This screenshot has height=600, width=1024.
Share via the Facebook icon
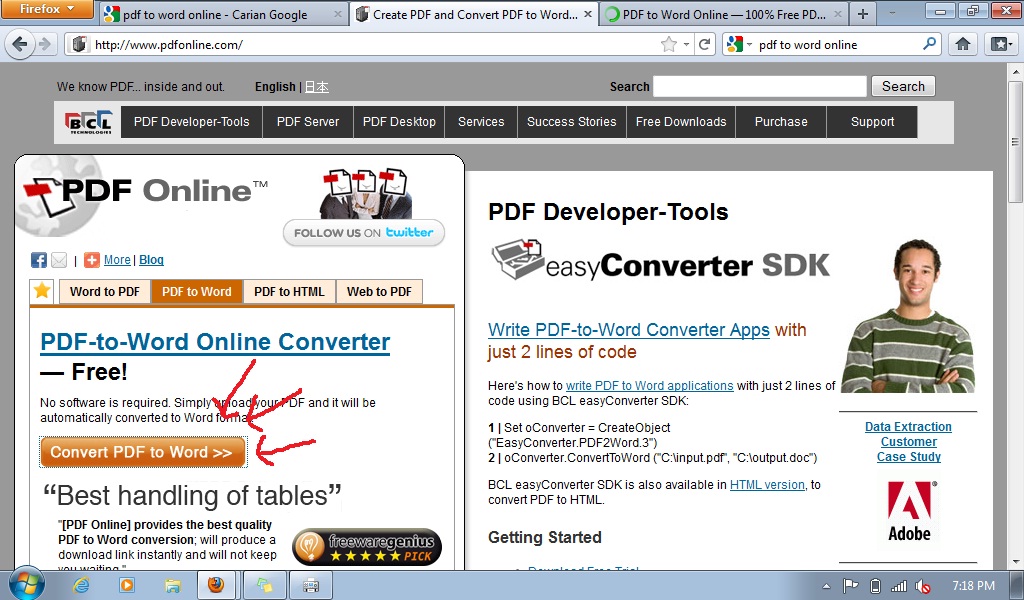39,260
